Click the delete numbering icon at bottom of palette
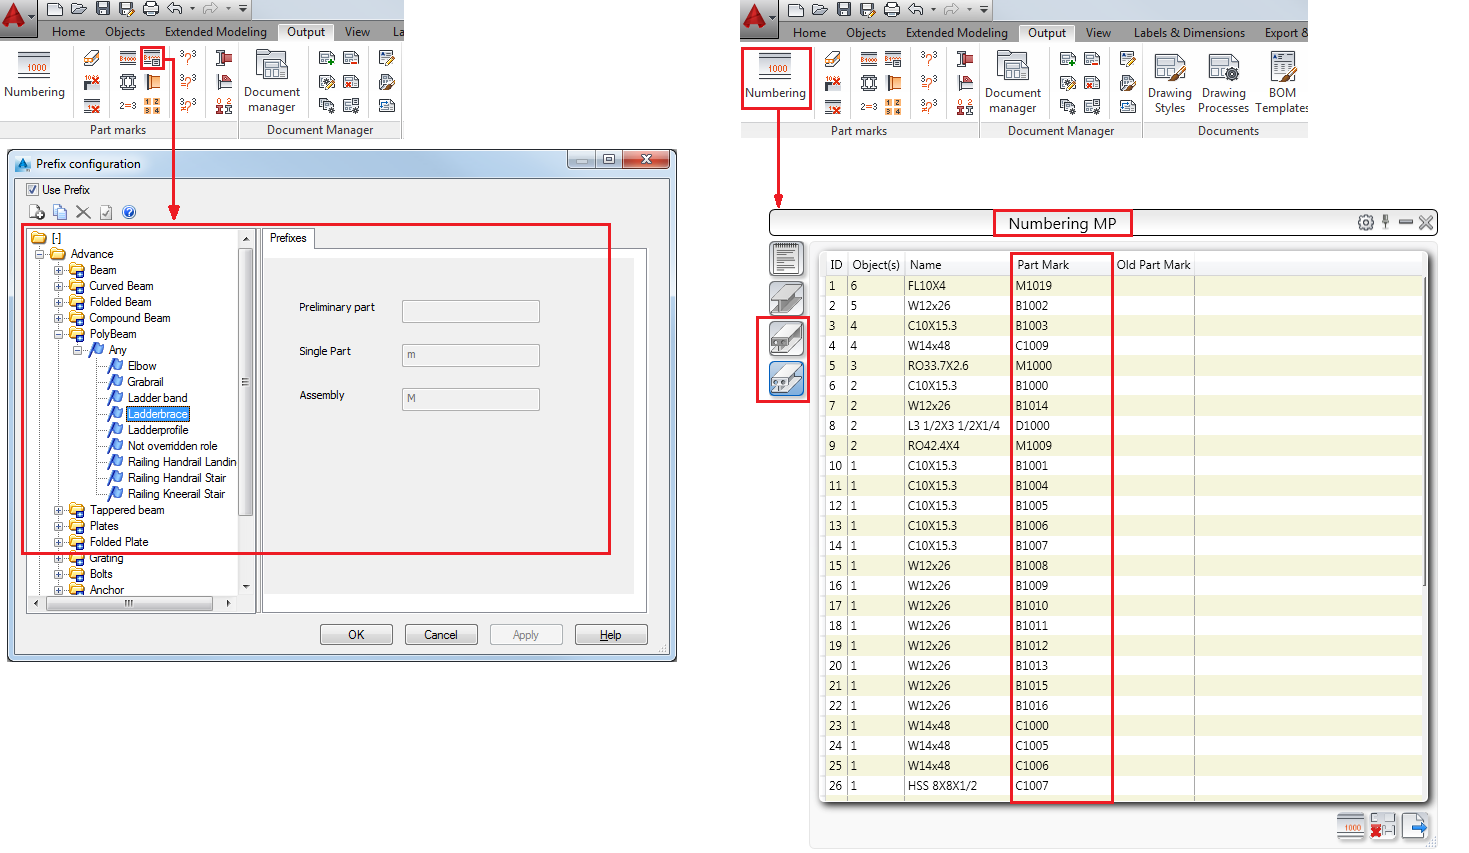Screen dimensions: 1469x853 point(1384,826)
